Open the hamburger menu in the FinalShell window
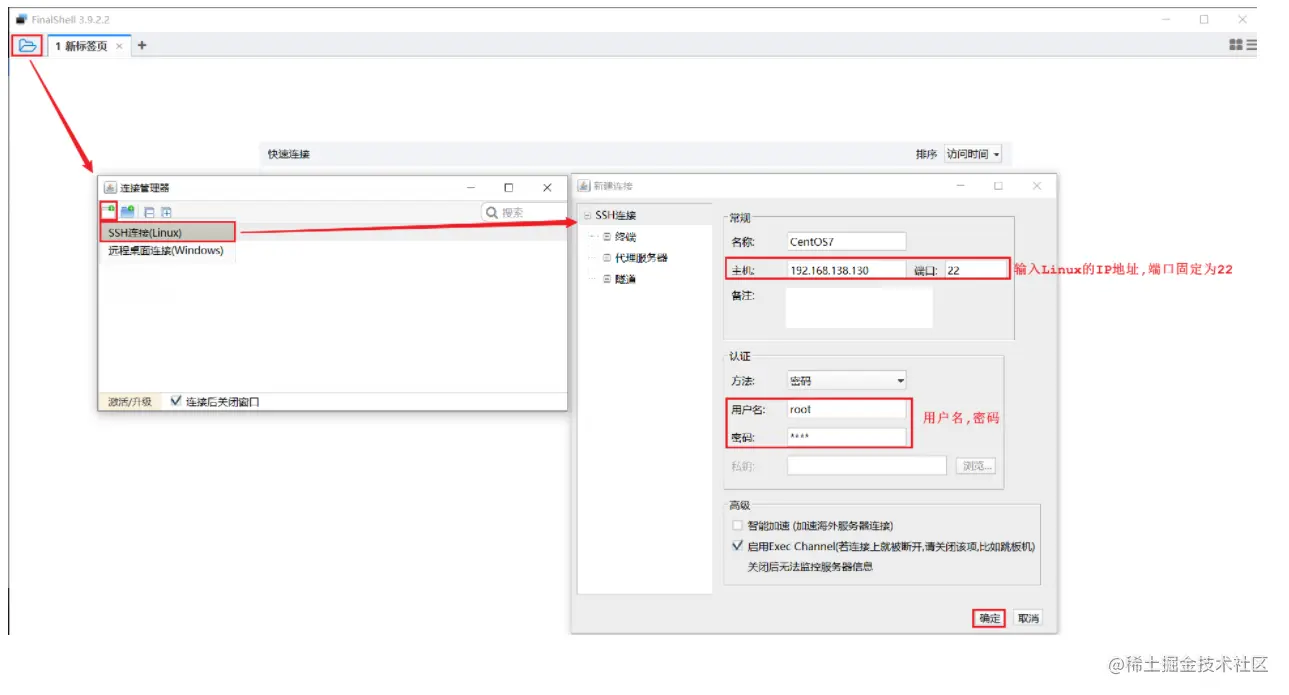 click(x=1251, y=45)
